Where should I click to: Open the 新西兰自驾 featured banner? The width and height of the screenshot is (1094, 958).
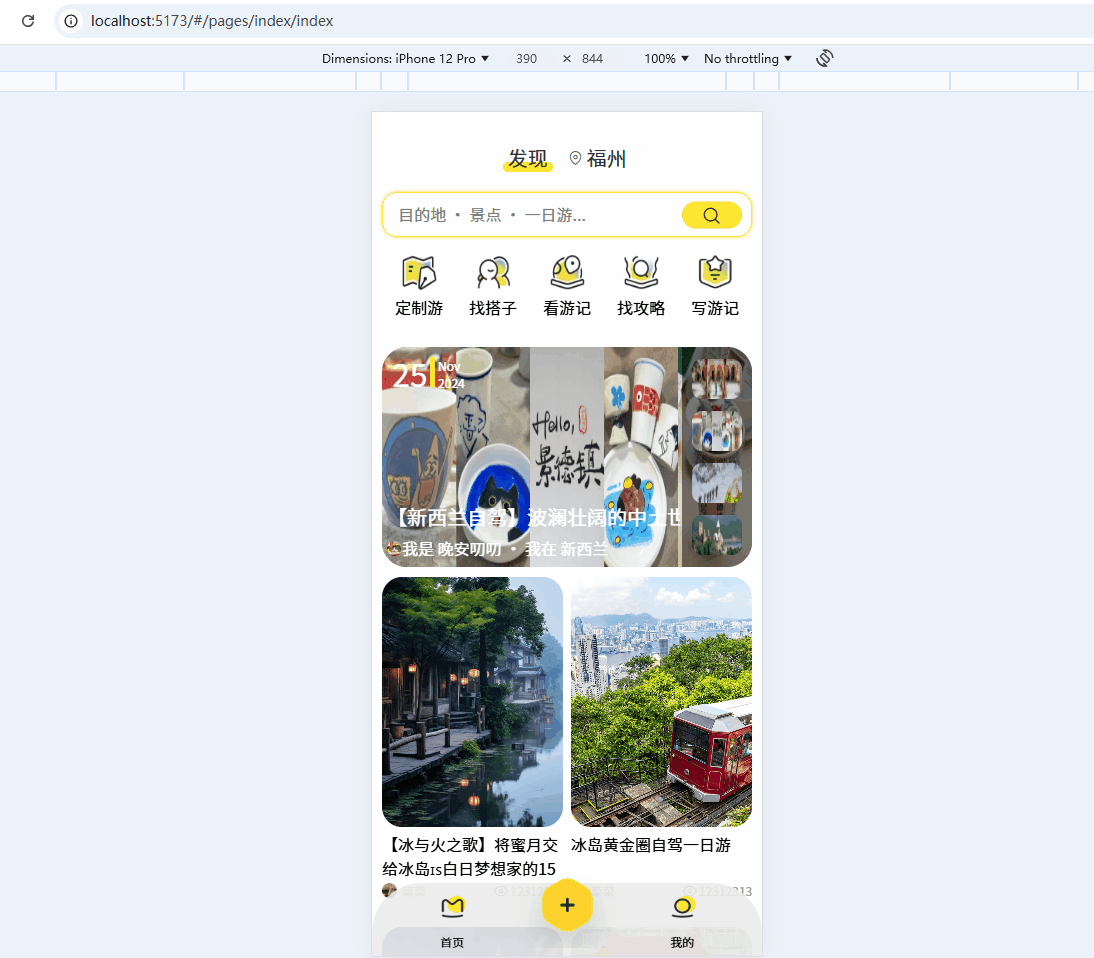pos(567,457)
